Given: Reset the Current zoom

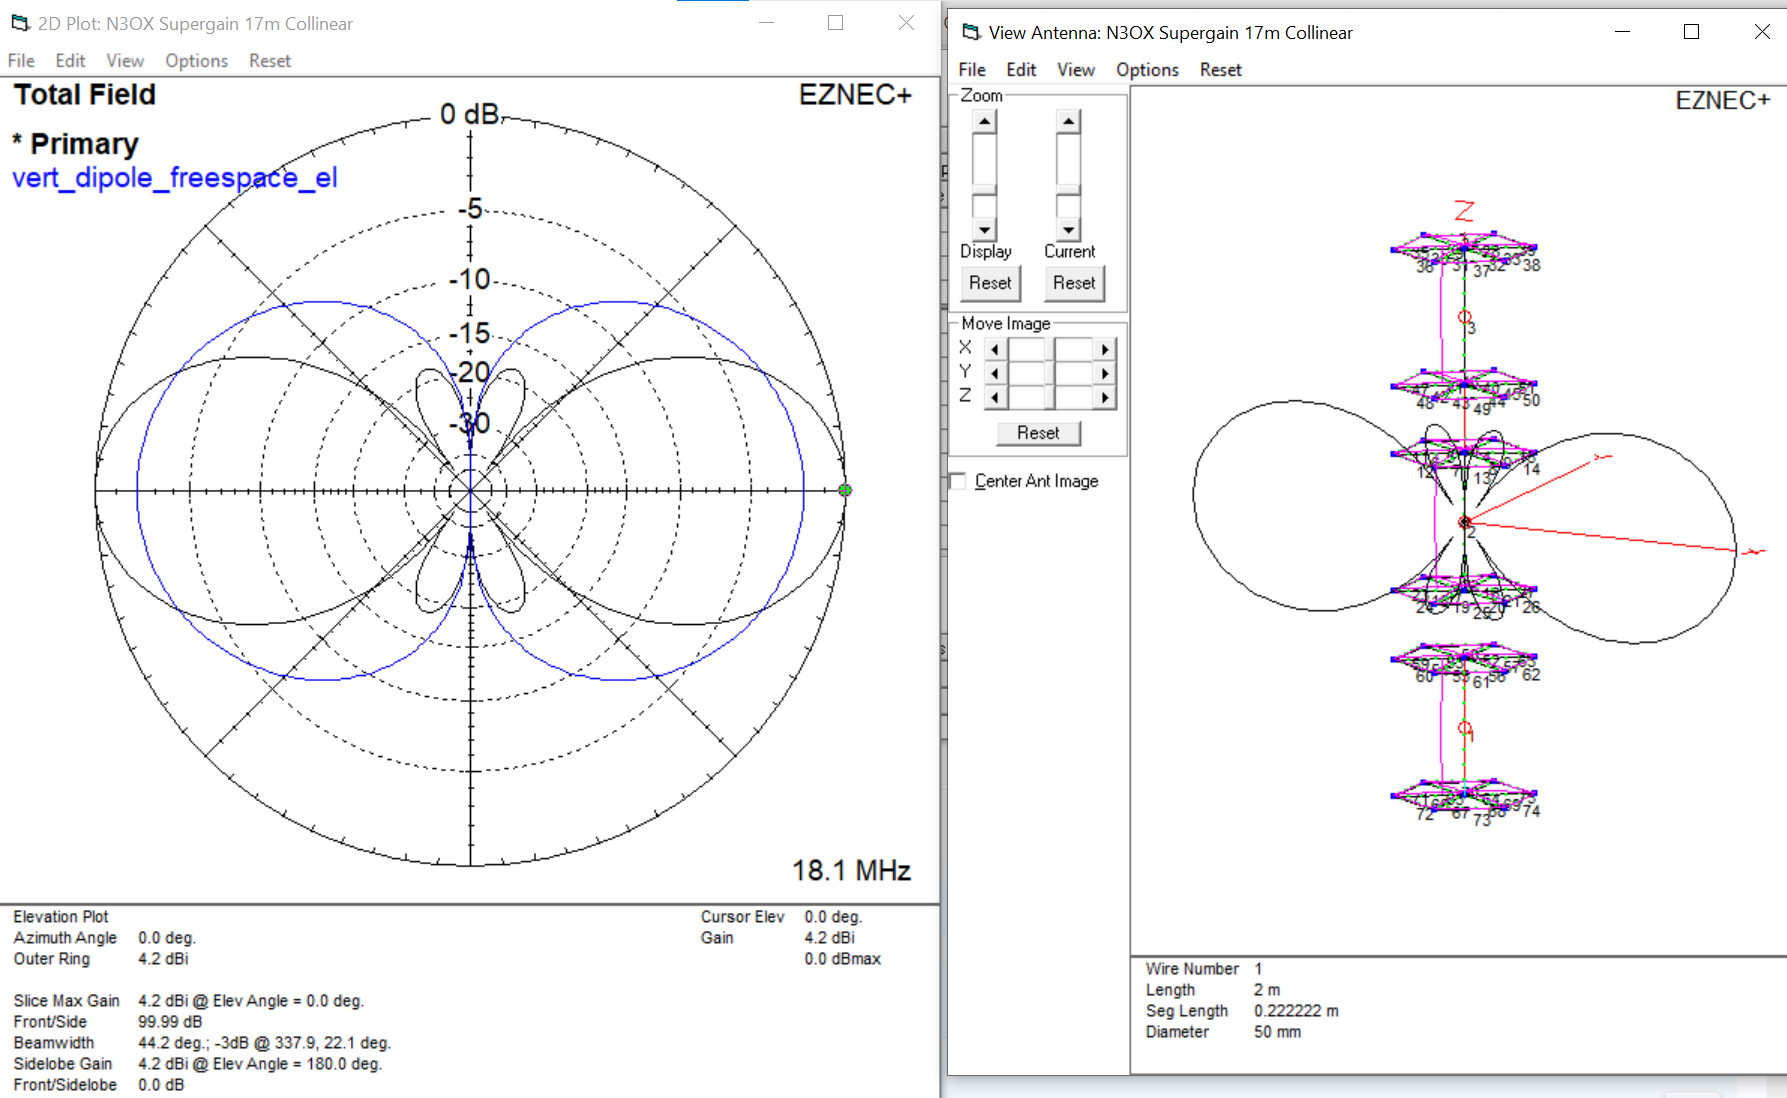Looking at the screenshot, I should pos(1074,283).
